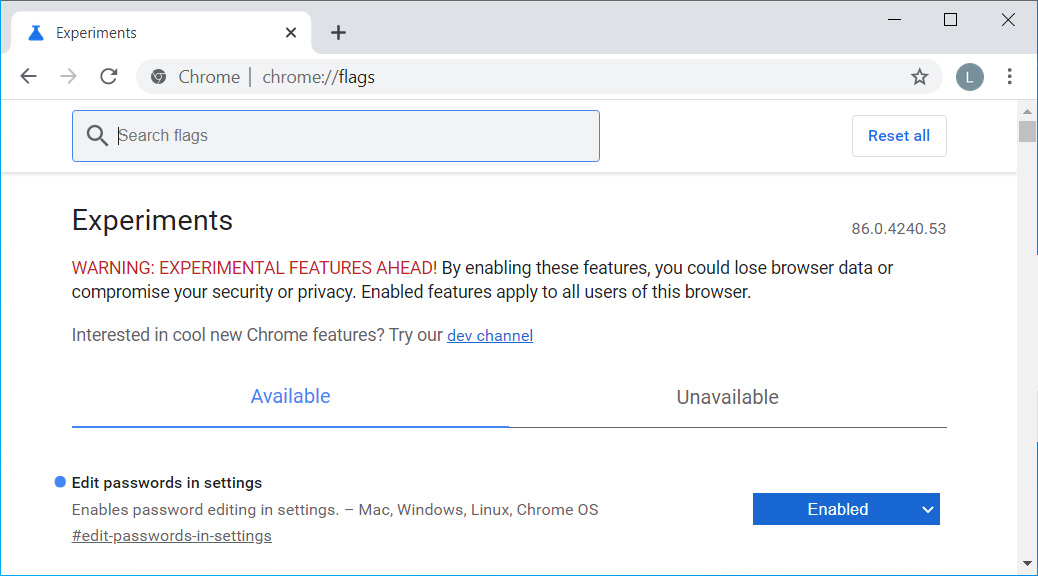The height and width of the screenshot is (576, 1038).
Task: Click the magnifier icon in the Search flags box
Action: click(x=97, y=136)
